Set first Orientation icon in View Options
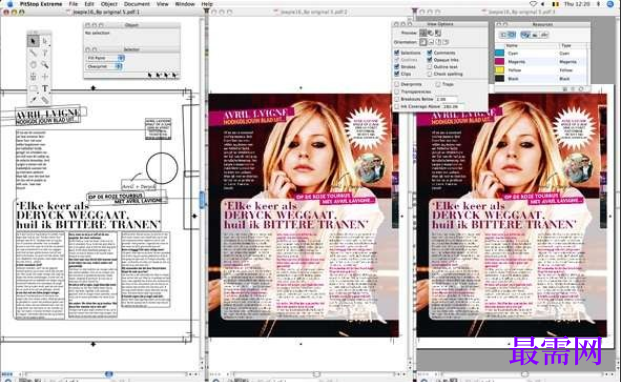The height and width of the screenshot is (382, 621). tap(423, 42)
